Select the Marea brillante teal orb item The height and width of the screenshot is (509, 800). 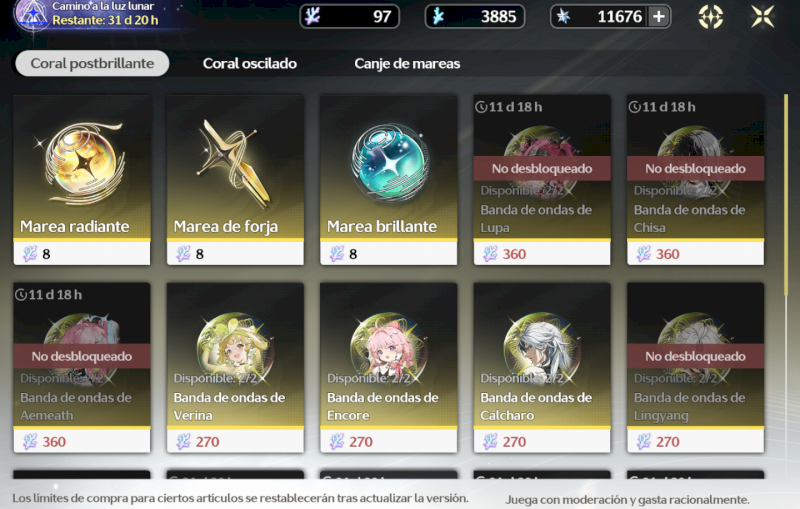click(x=388, y=180)
